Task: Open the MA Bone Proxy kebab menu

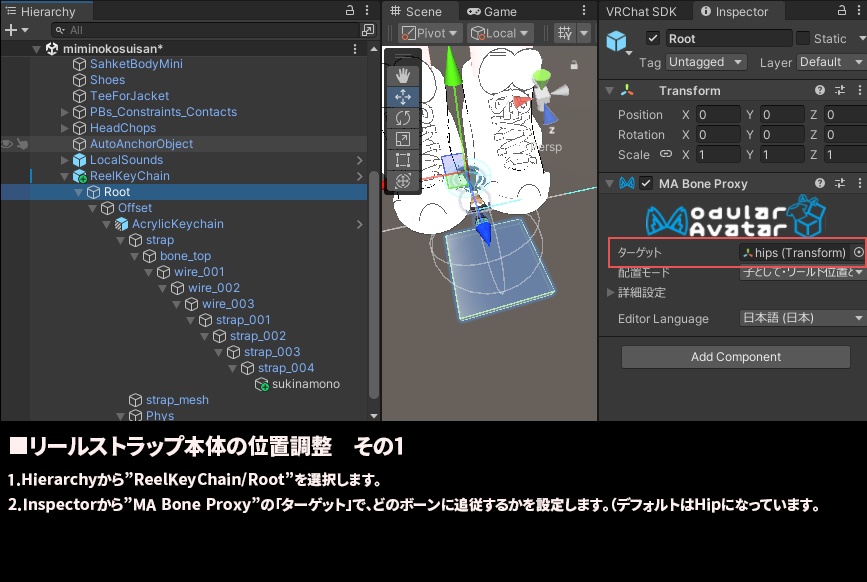Action: coord(860,183)
